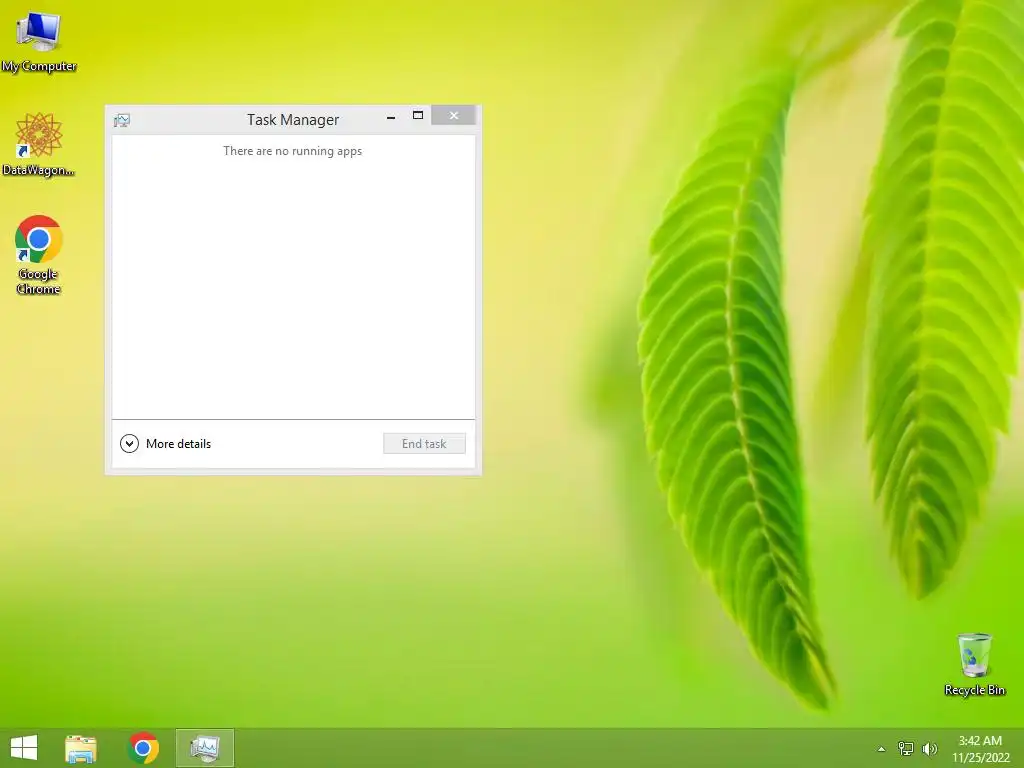The image size is (1024, 768).
Task: Launch Chrome from the taskbar
Action: [144, 748]
